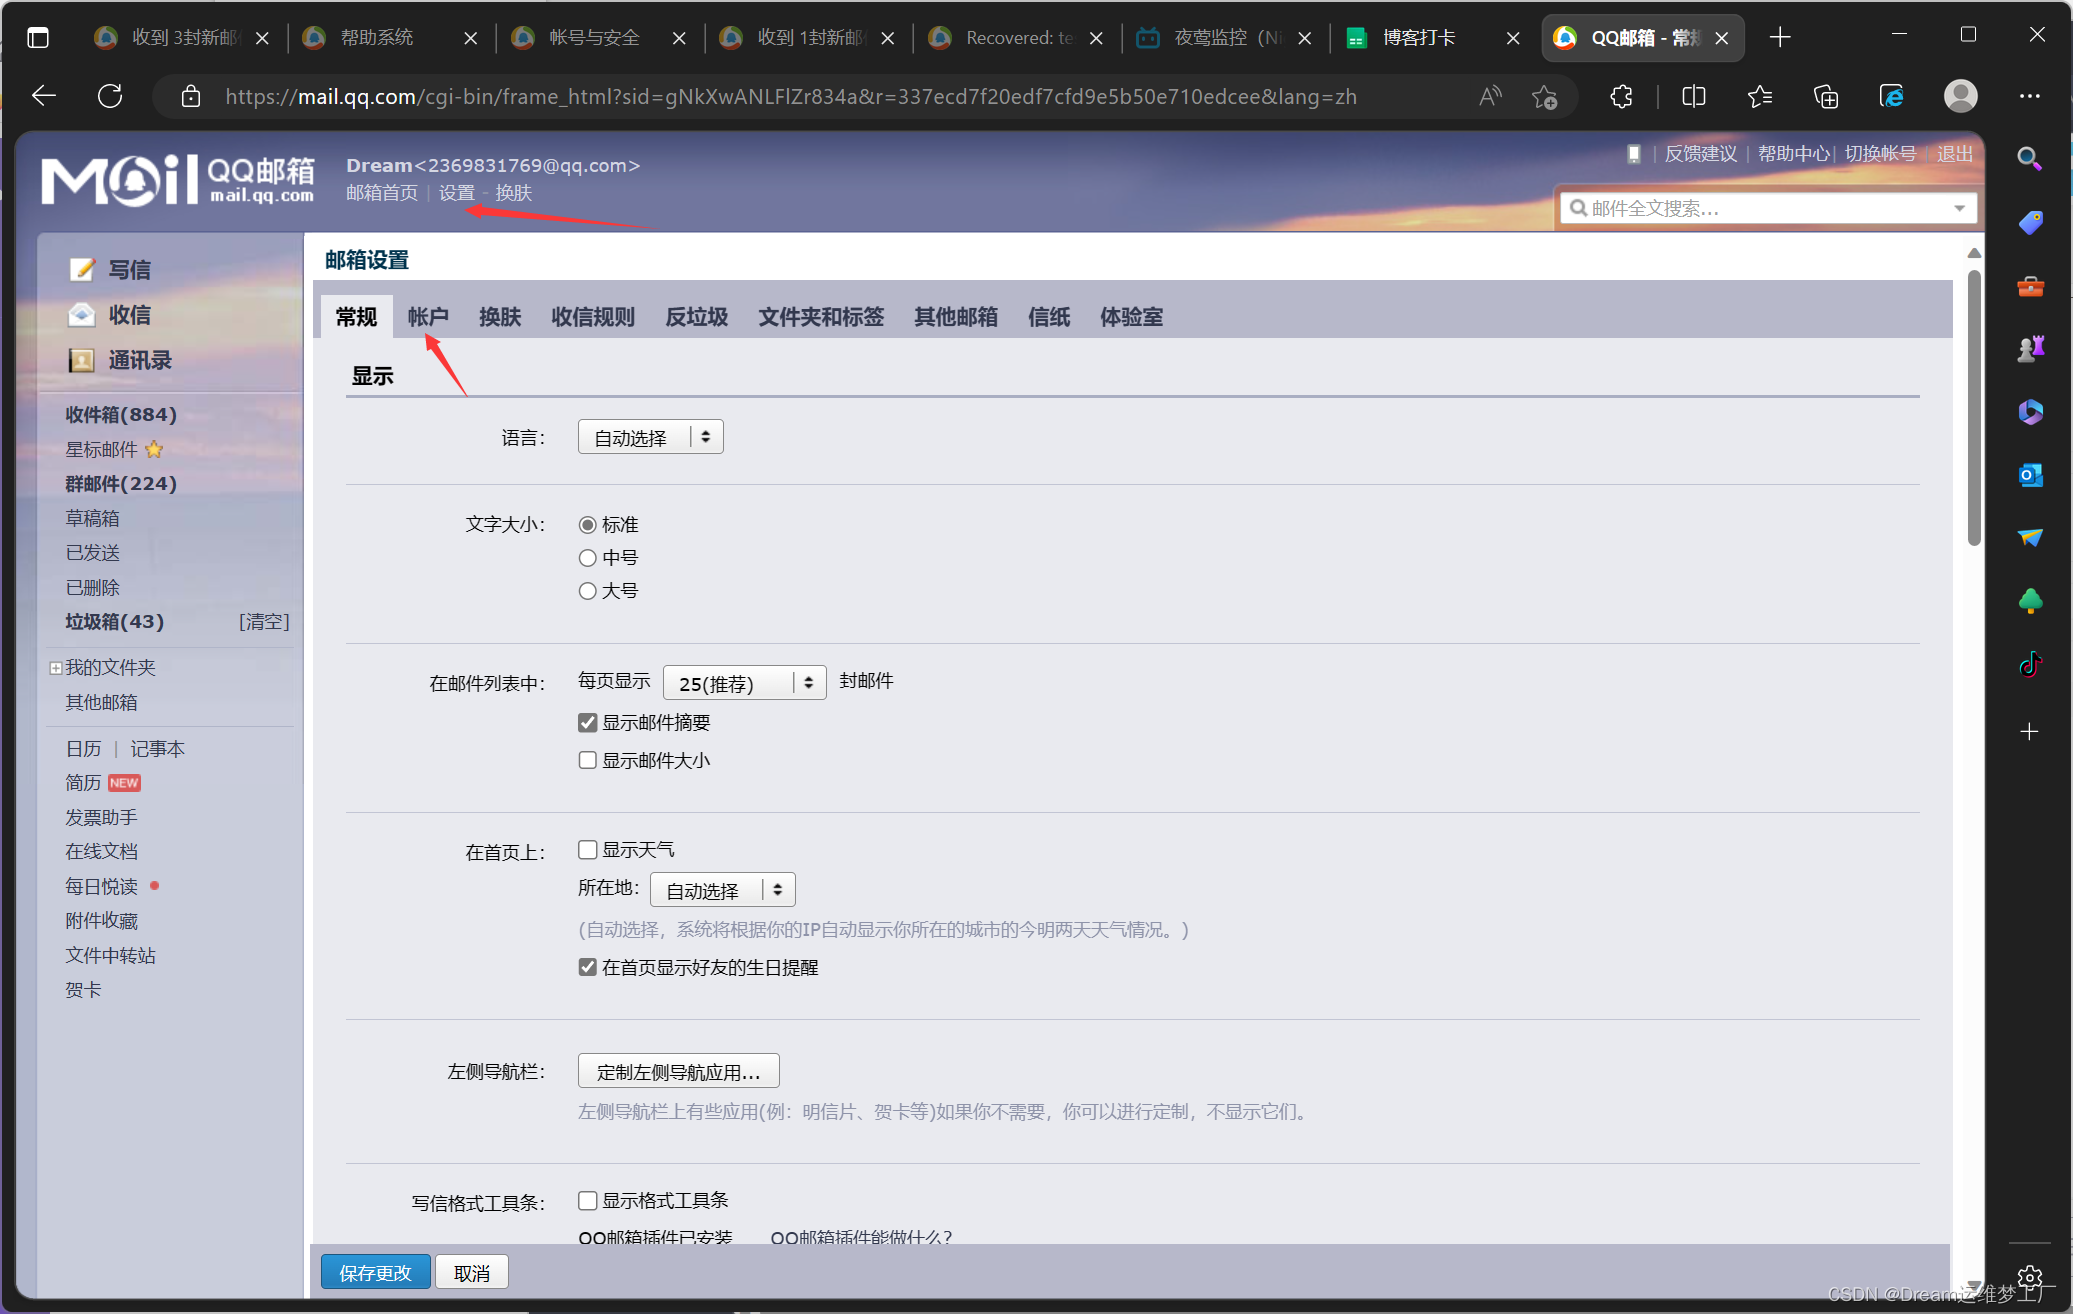Open the 每页显示 25(推荐) dropdown
Screen dimensions: 2073x1314
click(x=744, y=683)
